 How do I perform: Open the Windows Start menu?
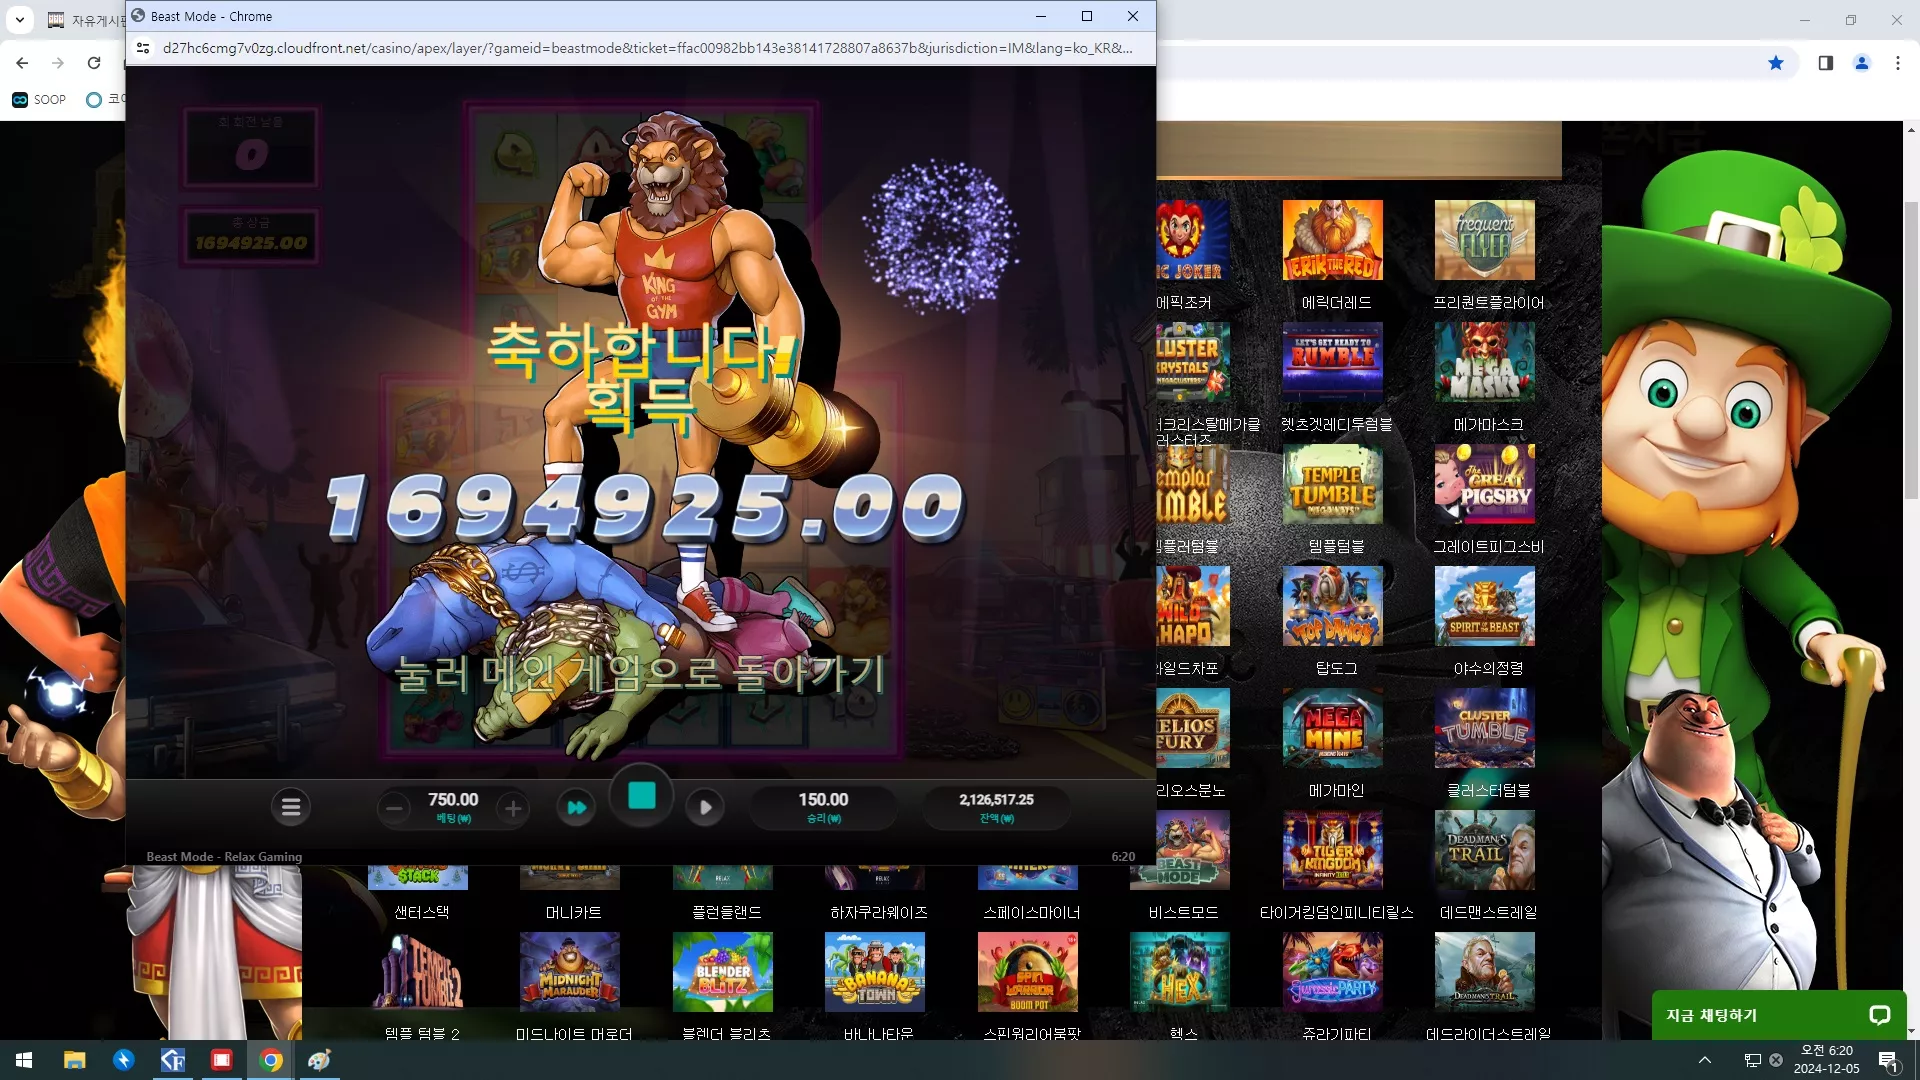(x=24, y=1060)
